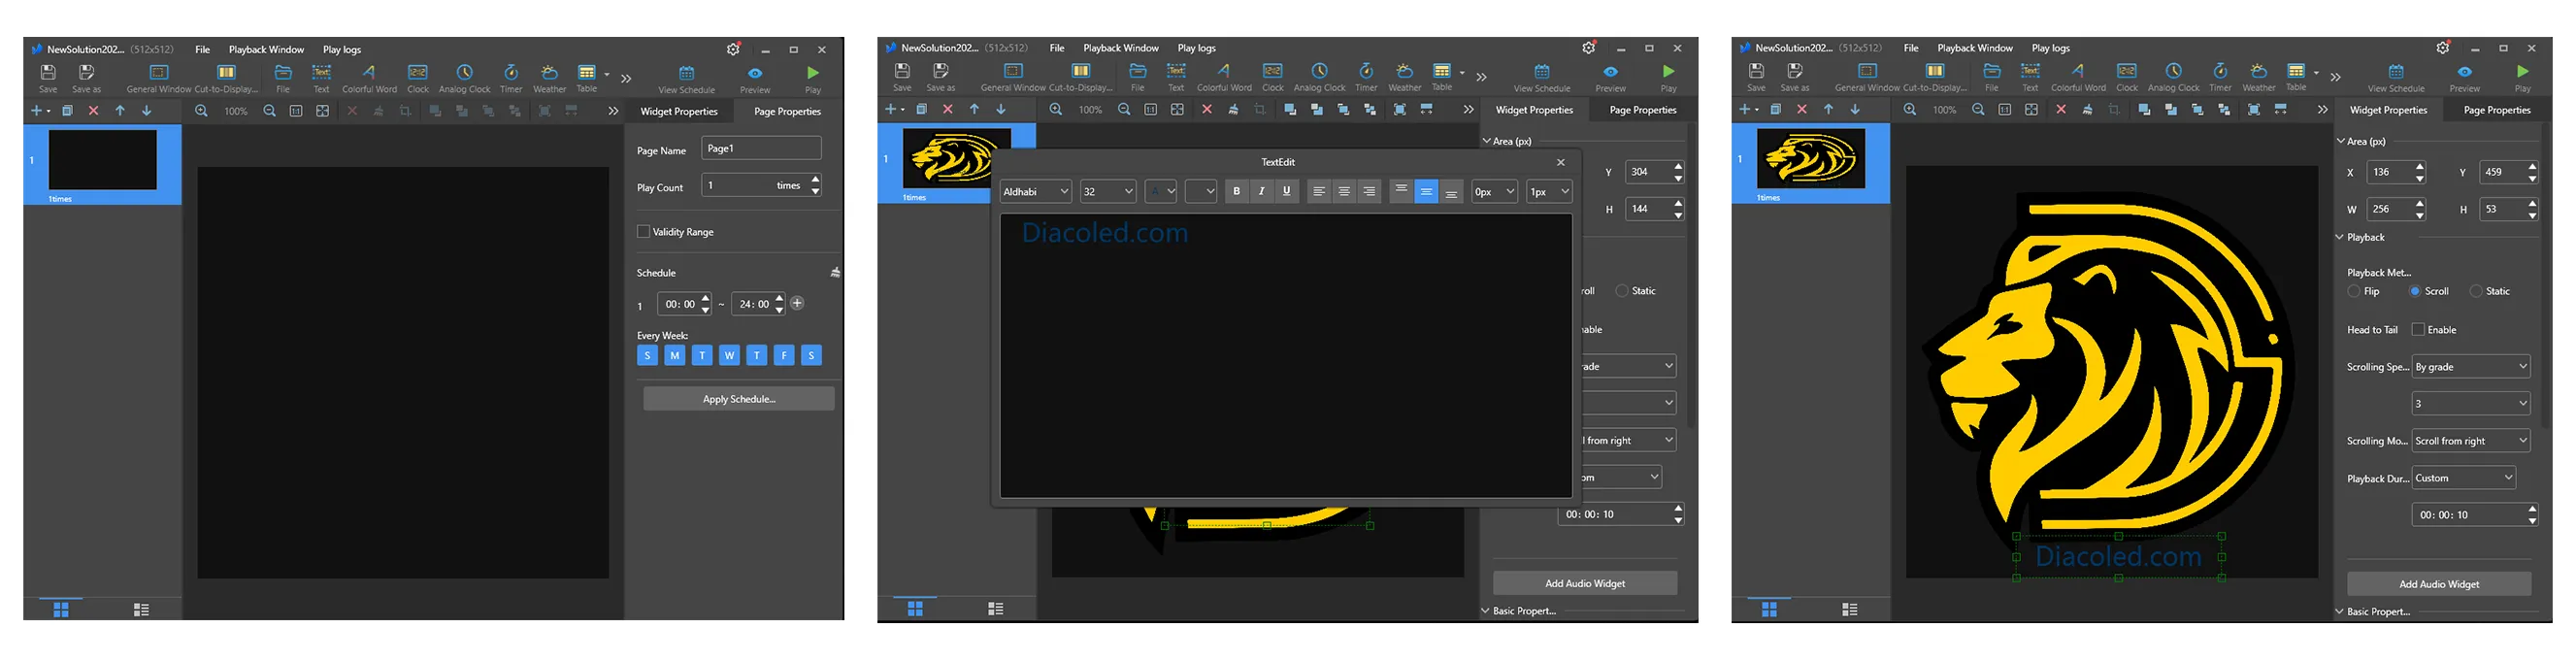The height and width of the screenshot is (661, 2576).
Task: Click the Save as icon in the left window
Action: coord(86,78)
